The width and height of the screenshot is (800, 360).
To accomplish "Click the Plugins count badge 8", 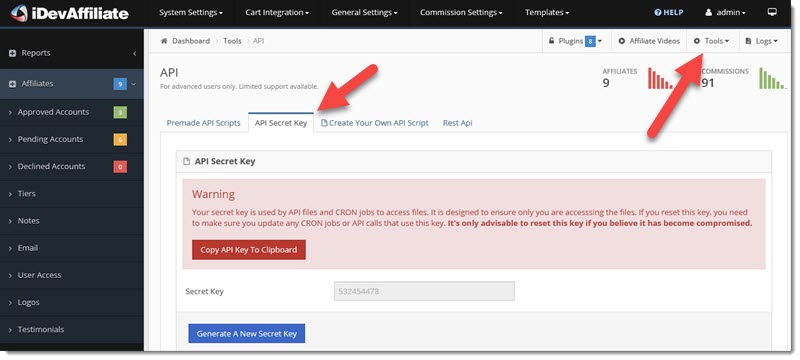I will pyautogui.click(x=590, y=41).
